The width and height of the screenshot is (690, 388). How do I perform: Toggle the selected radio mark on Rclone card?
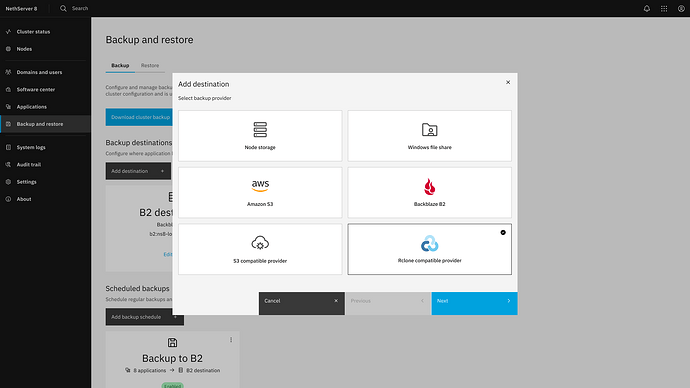coord(503,232)
